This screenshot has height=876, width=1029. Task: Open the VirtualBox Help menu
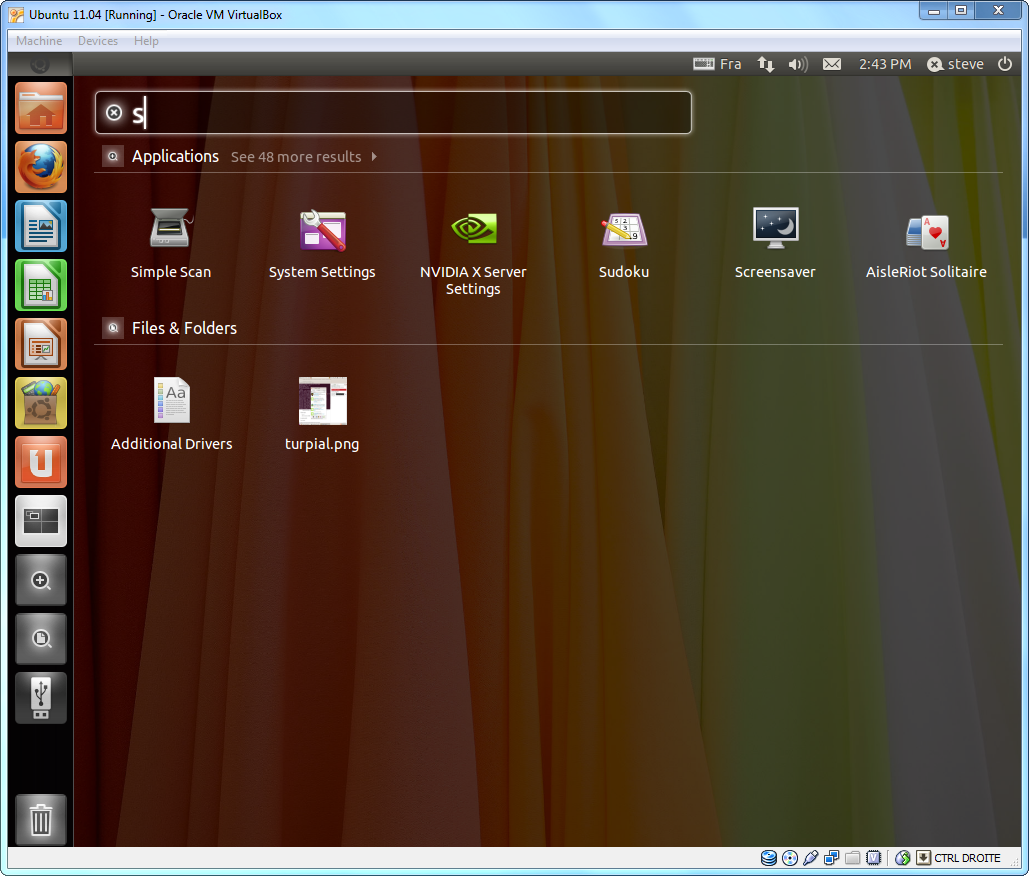(146, 41)
